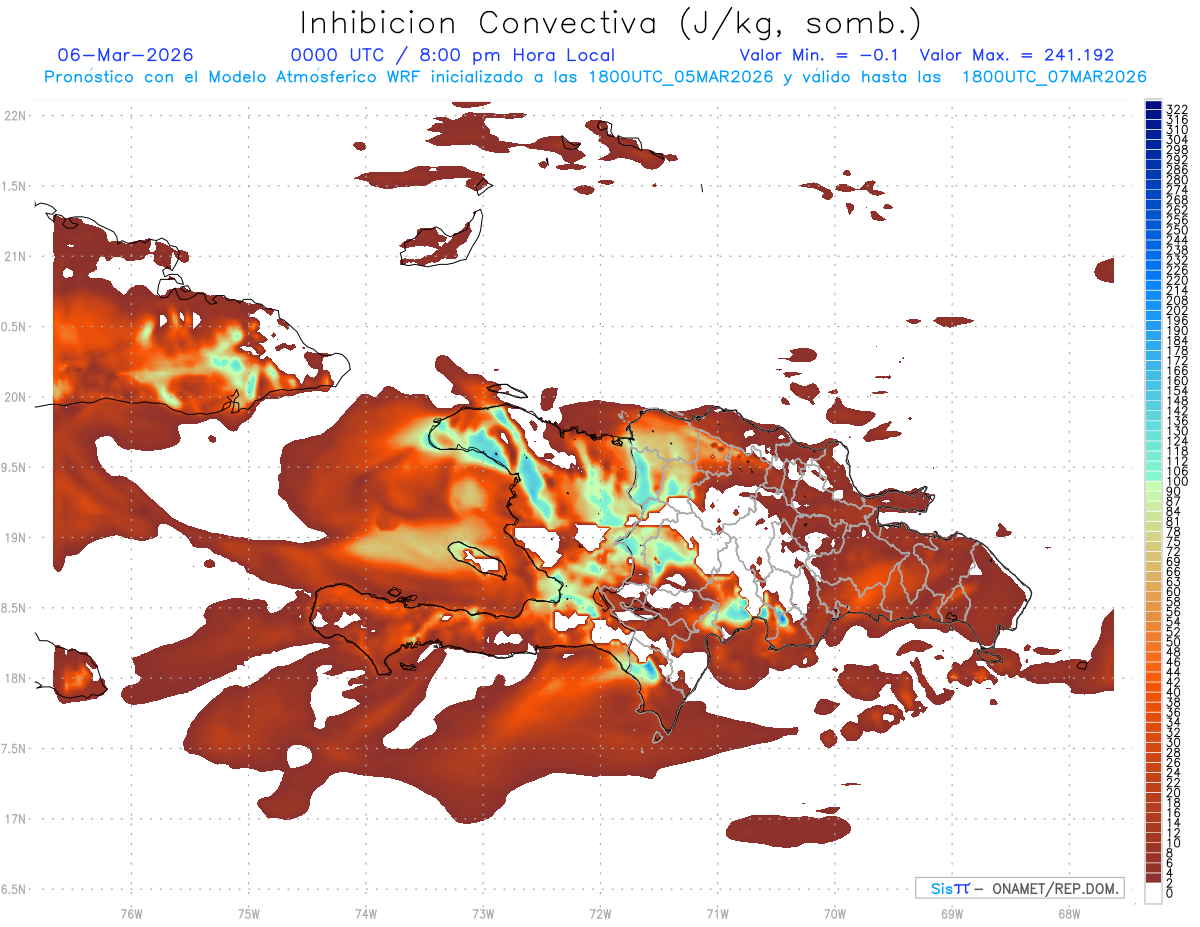The height and width of the screenshot is (927, 1200).
Task: Click the '17N' latitude label
Action: pos(14,819)
